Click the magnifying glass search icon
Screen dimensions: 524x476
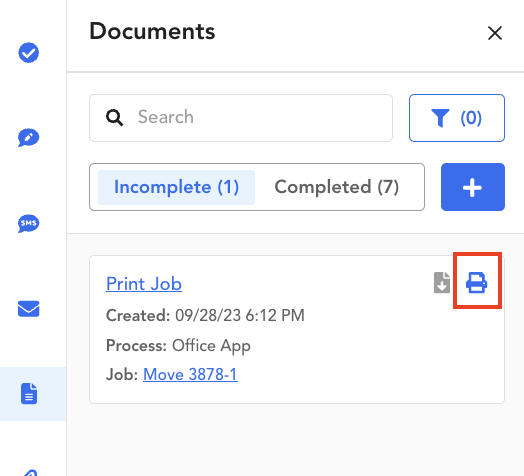pos(114,118)
